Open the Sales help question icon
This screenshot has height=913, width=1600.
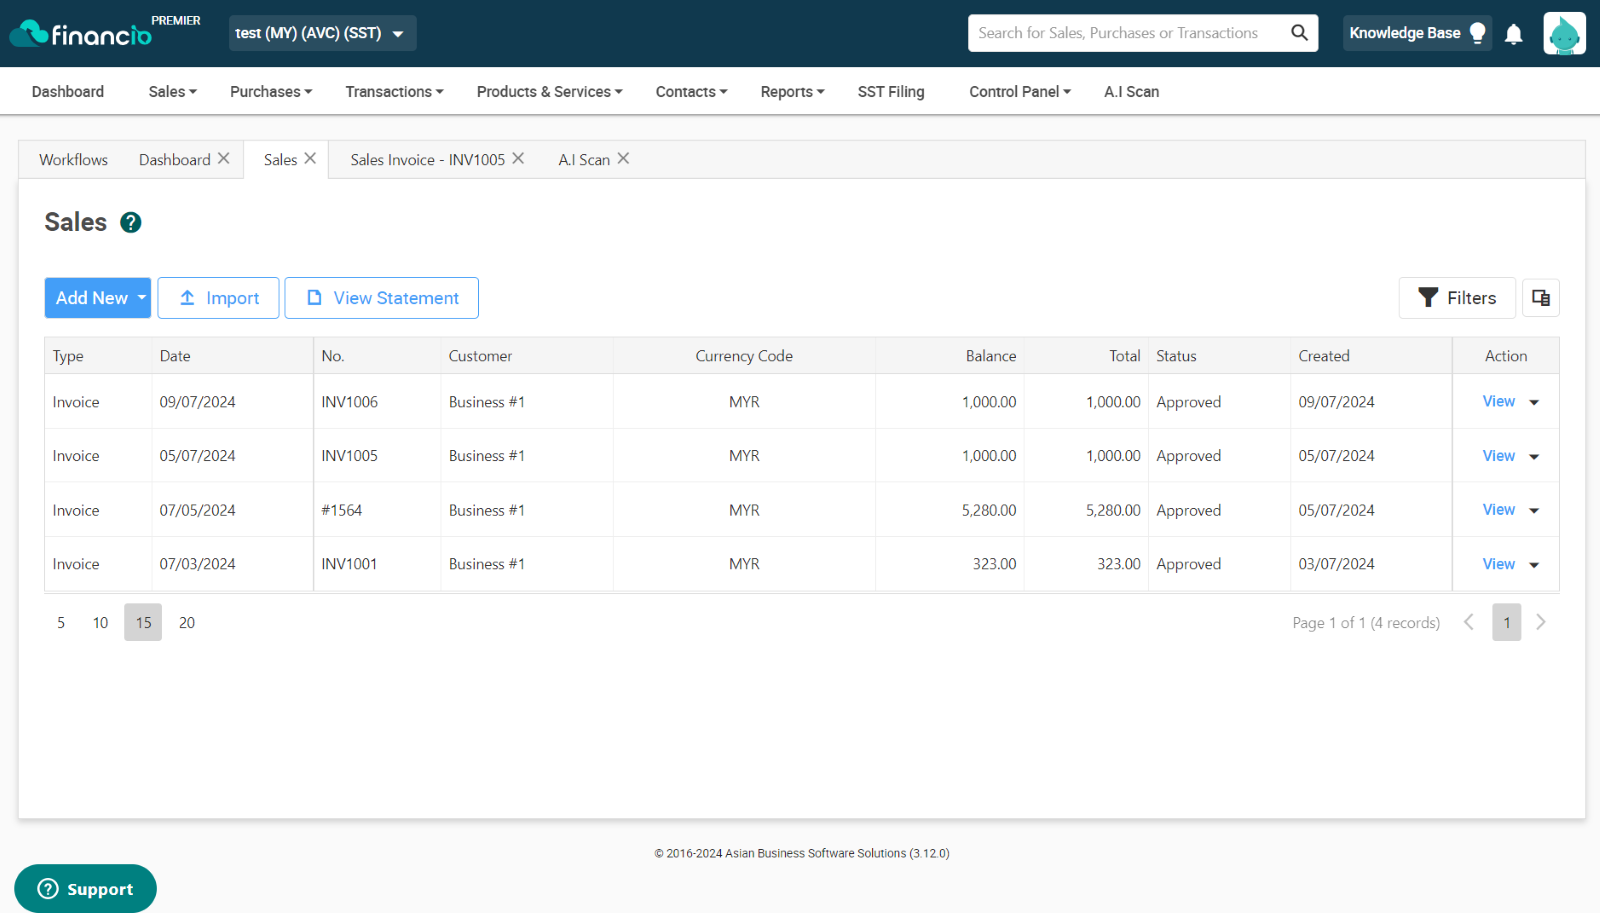pyautogui.click(x=131, y=222)
